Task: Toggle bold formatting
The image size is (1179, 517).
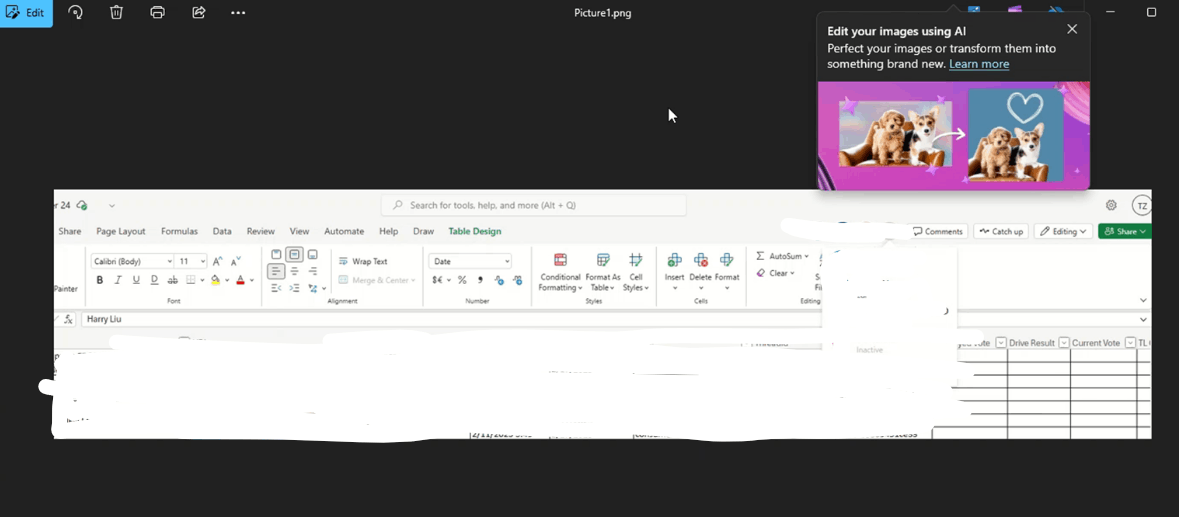Action: (99, 280)
